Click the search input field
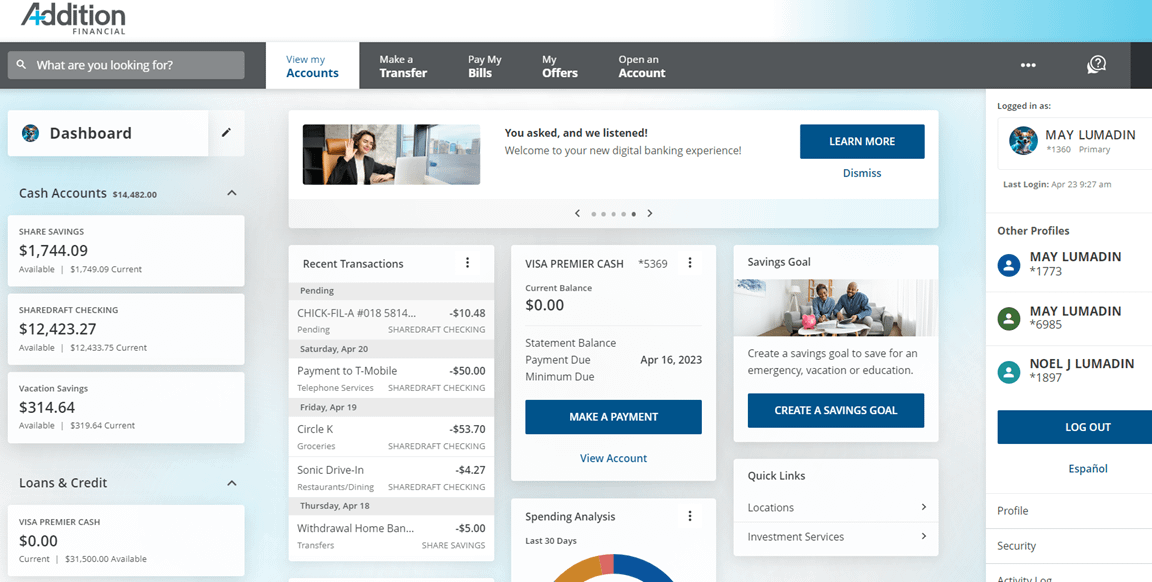This screenshot has width=1152, height=582. coord(126,65)
